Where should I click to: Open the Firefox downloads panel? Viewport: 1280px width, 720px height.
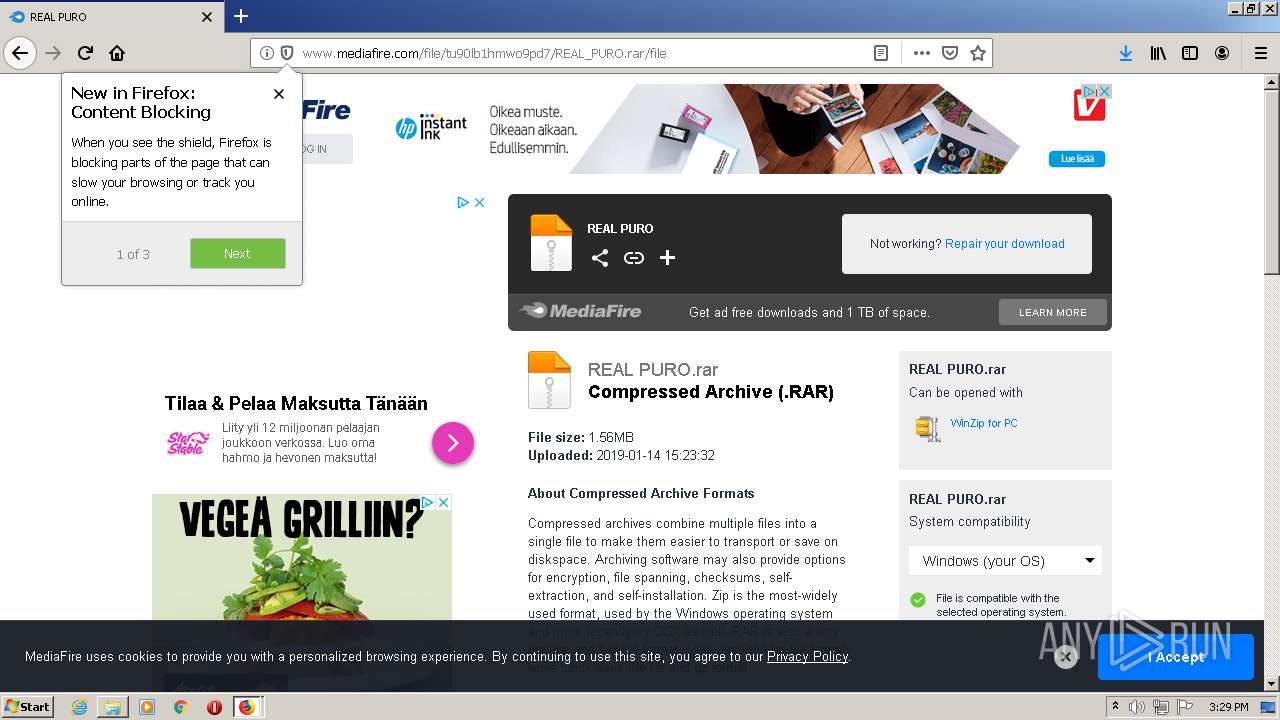(1126, 53)
